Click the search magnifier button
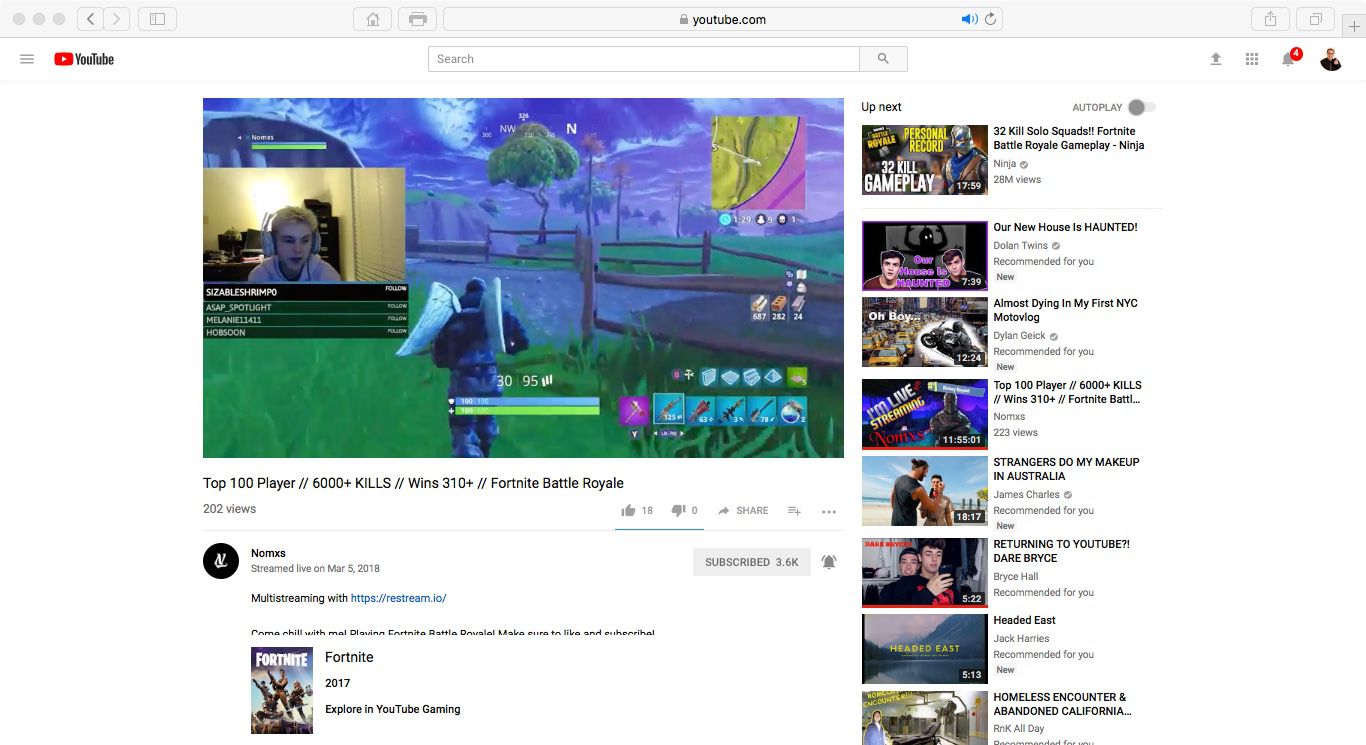 coord(883,59)
